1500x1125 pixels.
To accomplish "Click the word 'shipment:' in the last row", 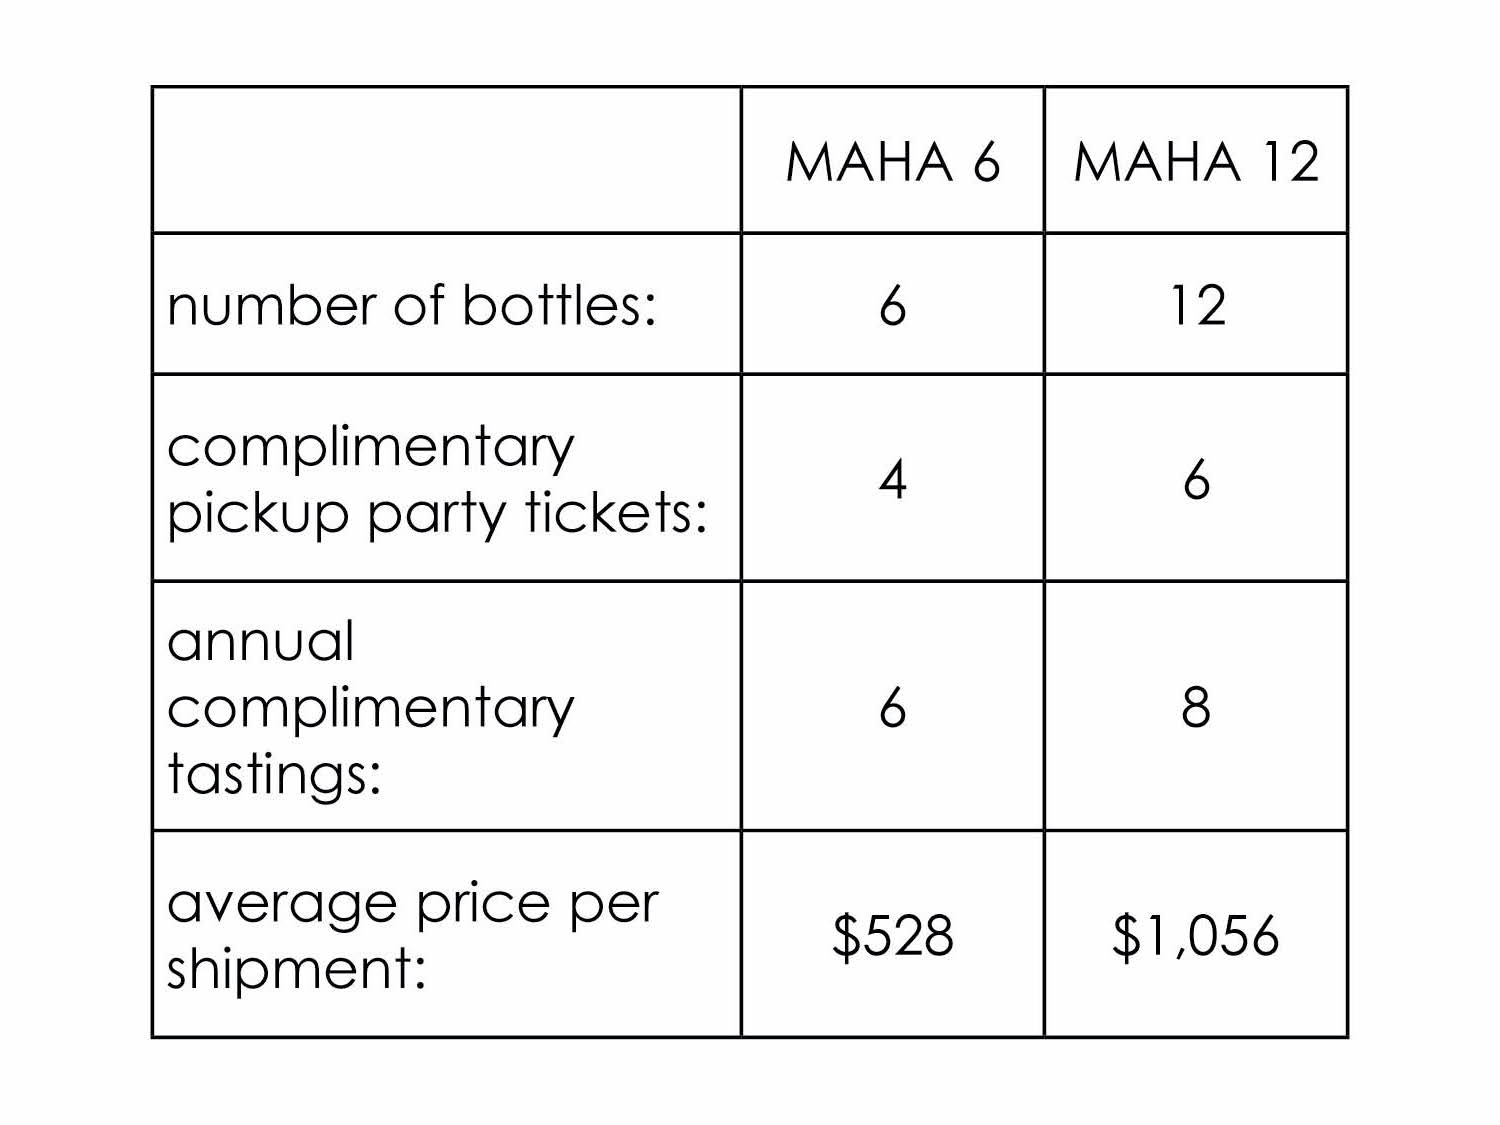I will click(296, 968).
